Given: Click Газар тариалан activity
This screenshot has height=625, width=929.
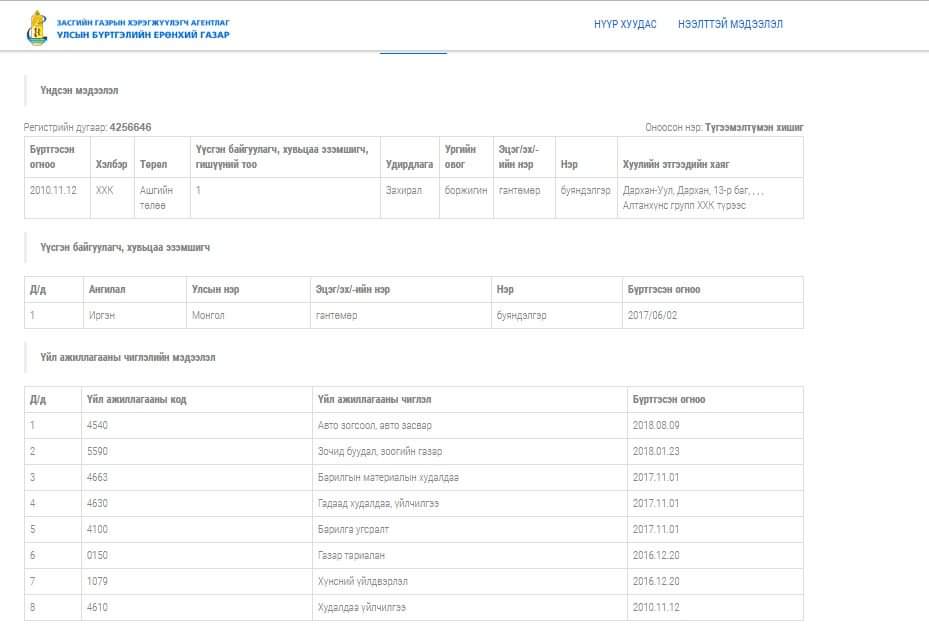Looking at the screenshot, I should coord(351,556).
